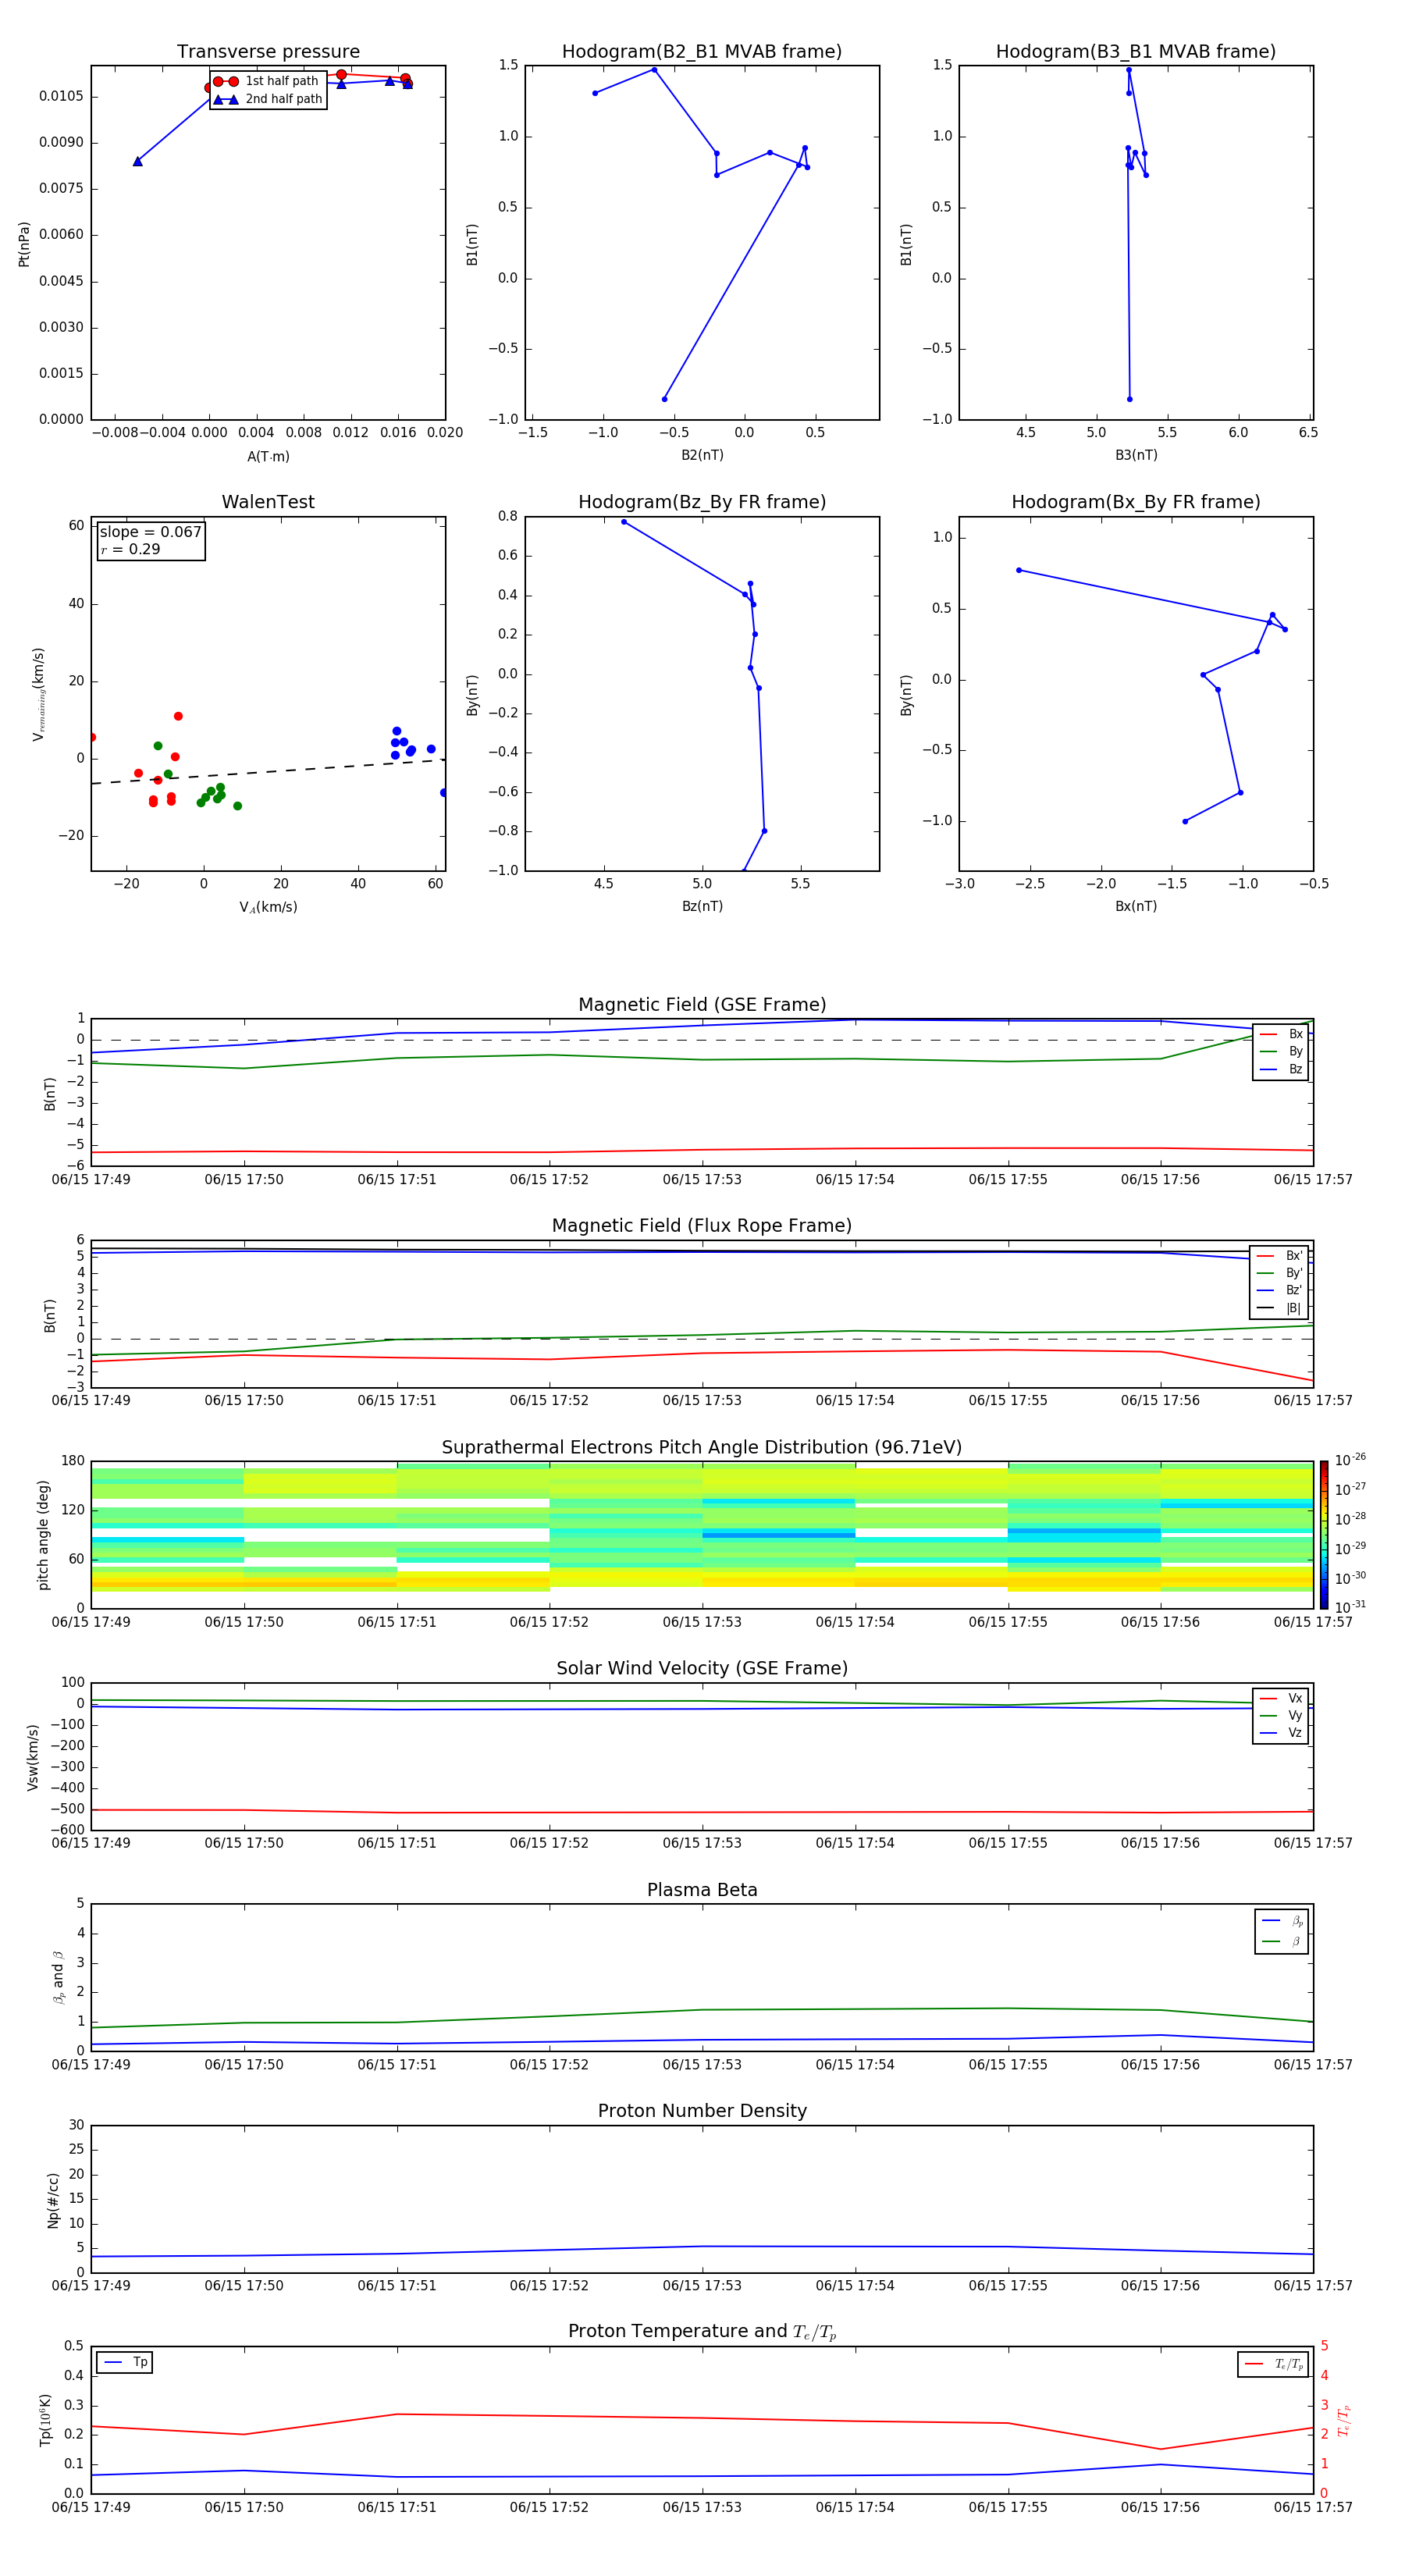1405x2576 pixels.
Task: Click the 'Magnetic Field (Flux Rope Frame)' title
Action: tap(702, 1226)
